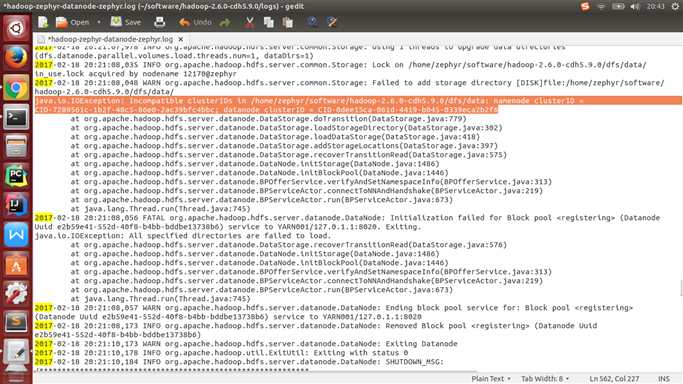Click the 'Removed Block pool' INFO line
683x384 pixels.
coord(316,330)
